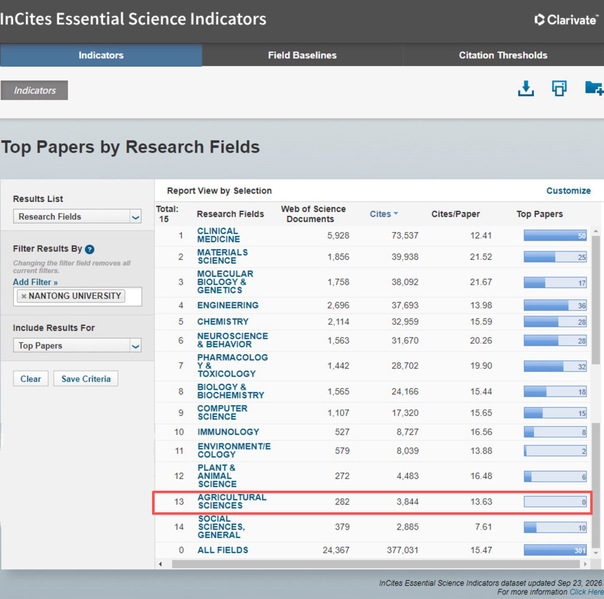Screen dimensions: 604x599
Task: Open the MATERIALS SCIENCE field link
Action: click(222, 257)
